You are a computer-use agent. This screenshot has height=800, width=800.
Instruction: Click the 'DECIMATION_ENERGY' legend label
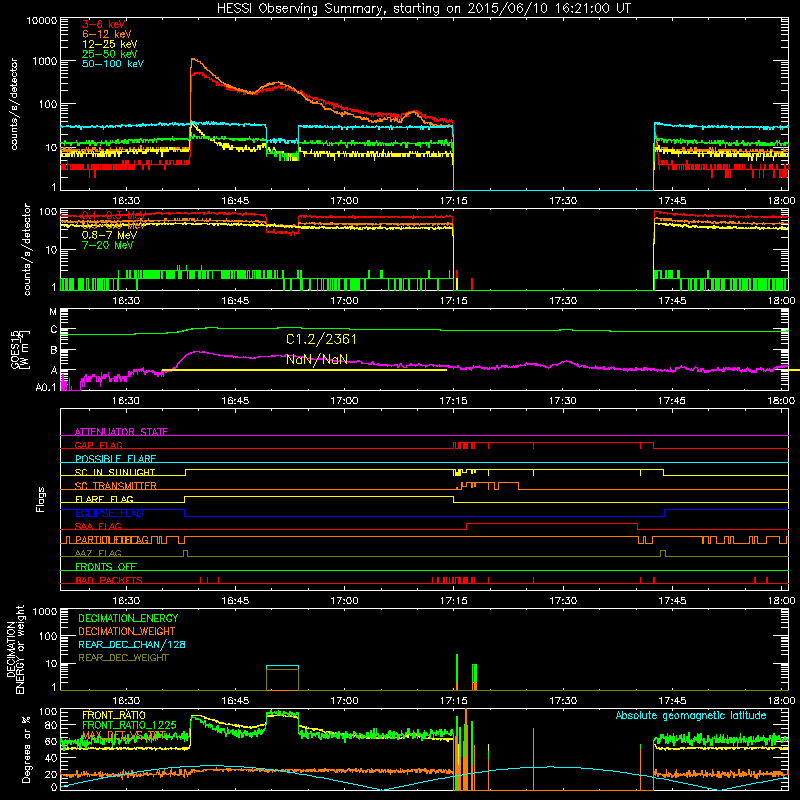pos(128,618)
